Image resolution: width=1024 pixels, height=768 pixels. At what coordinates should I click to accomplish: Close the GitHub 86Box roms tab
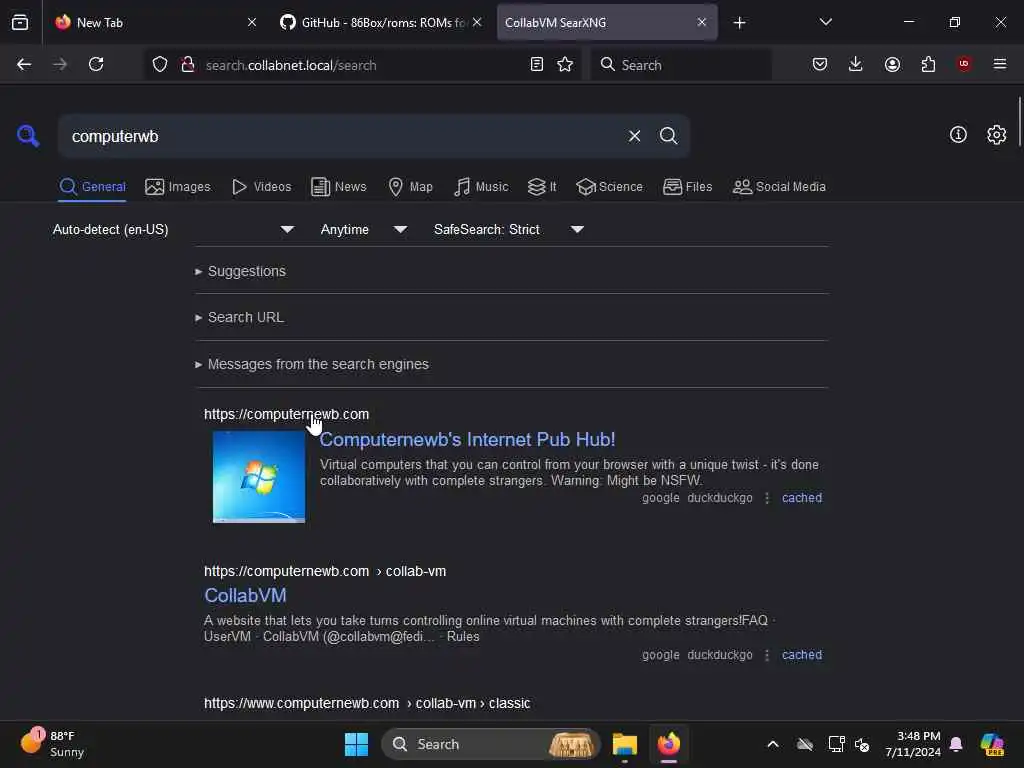tap(477, 22)
